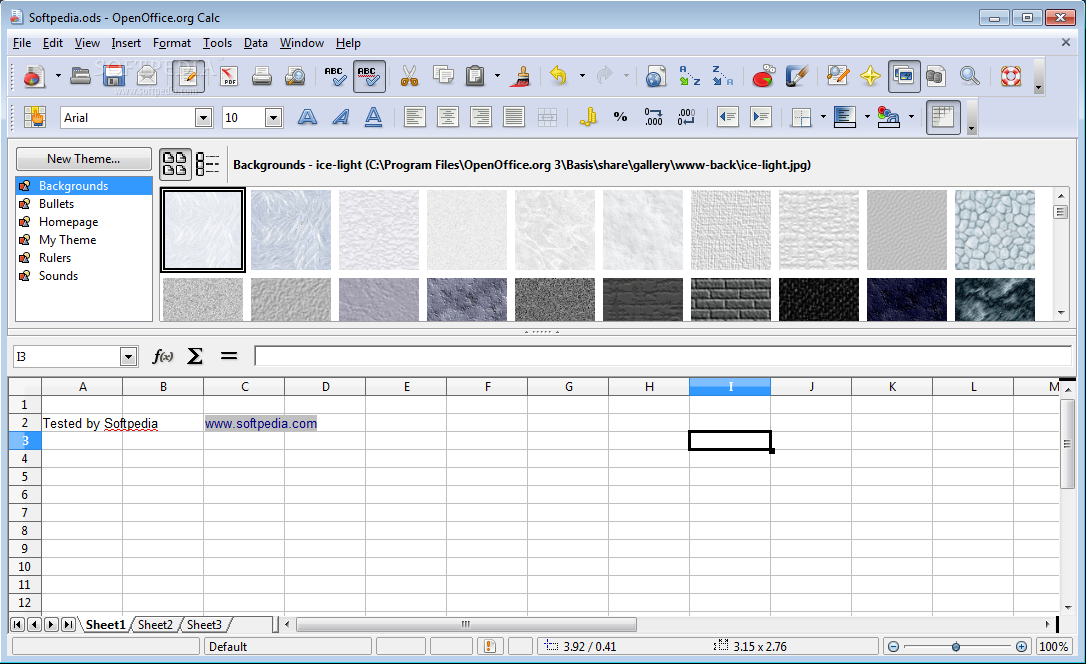Open Styles and Formatting
1086x664 pixels.
coord(34,117)
